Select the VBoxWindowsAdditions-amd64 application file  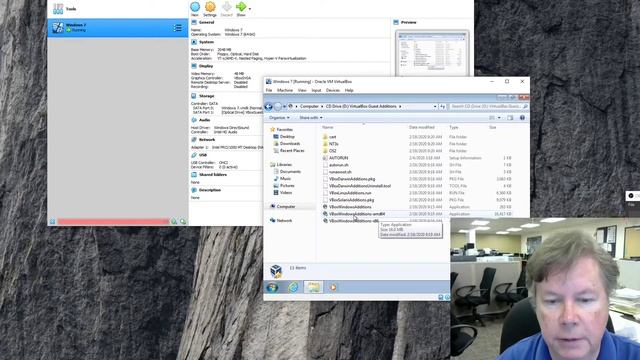tap(357, 214)
